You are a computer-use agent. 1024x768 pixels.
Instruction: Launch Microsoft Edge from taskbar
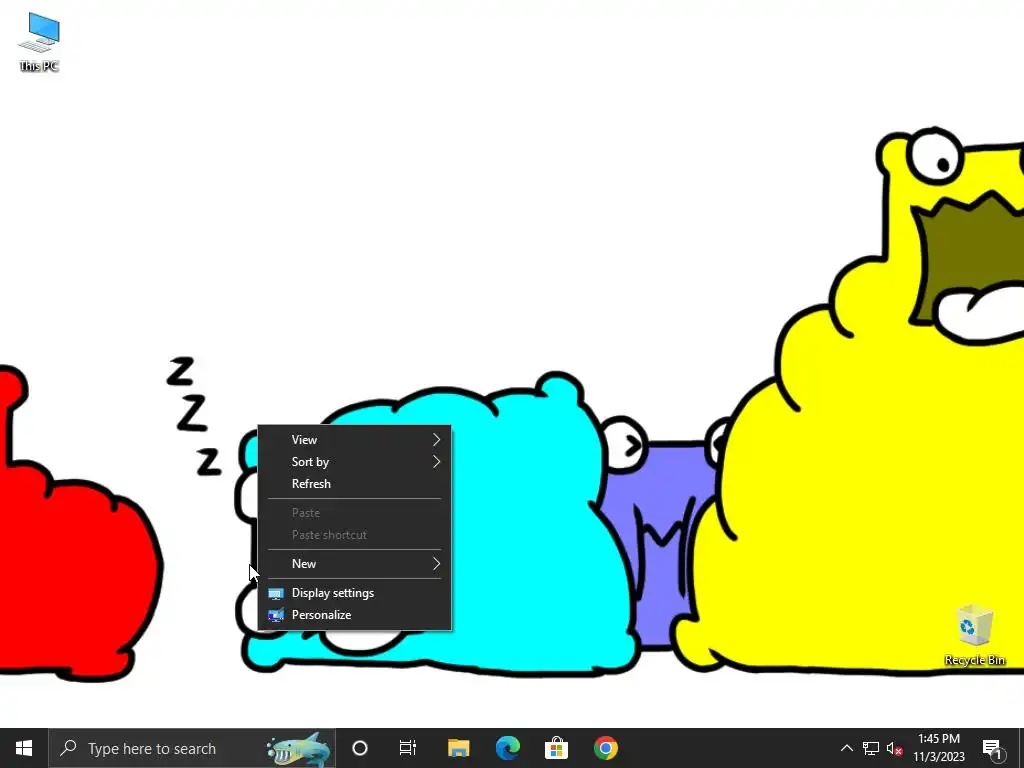(x=507, y=748)
